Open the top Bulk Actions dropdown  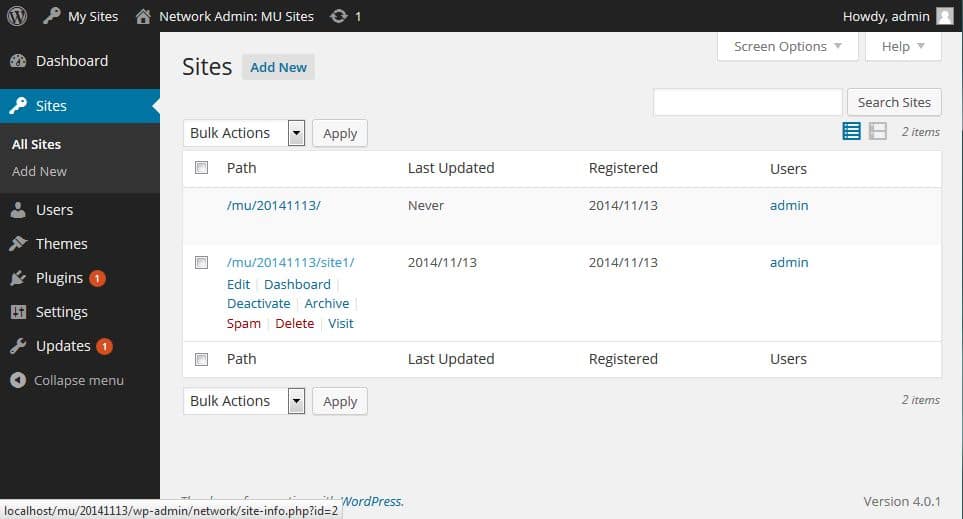click(244, 133)
